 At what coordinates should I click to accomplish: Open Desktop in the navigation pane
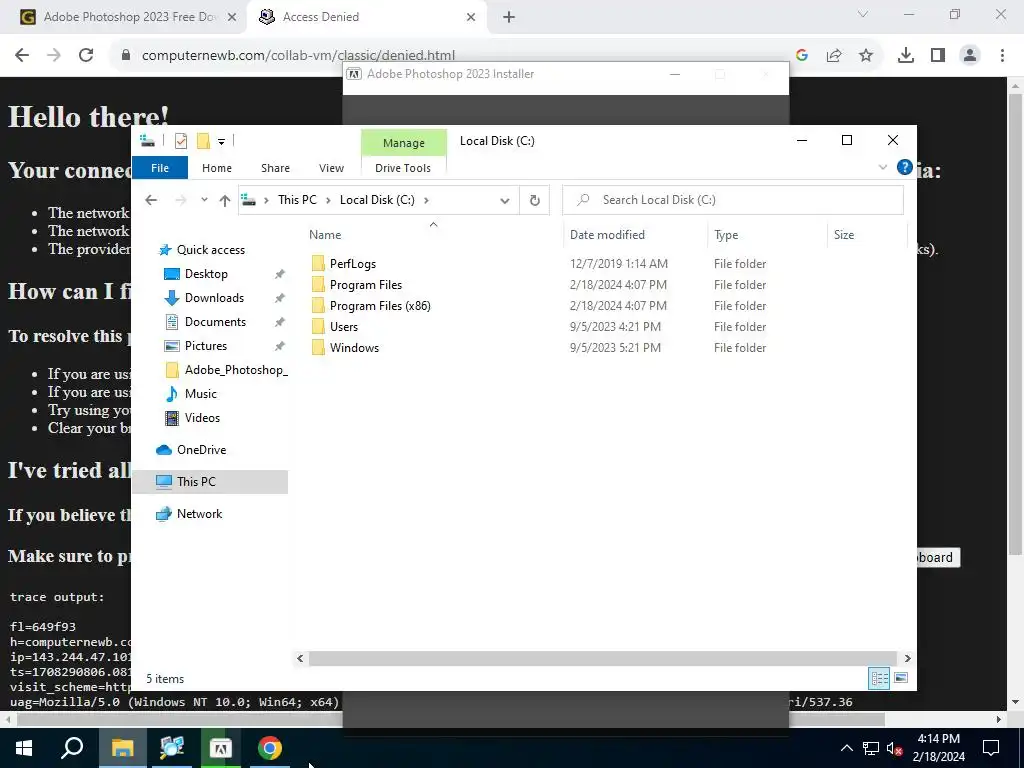206,274
